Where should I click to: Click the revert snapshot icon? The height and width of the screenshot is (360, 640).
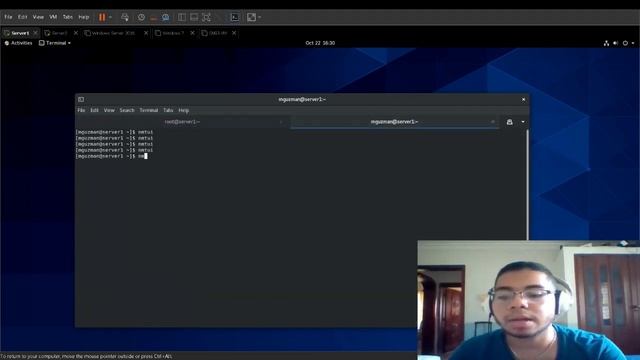click(x=153, y=17)
